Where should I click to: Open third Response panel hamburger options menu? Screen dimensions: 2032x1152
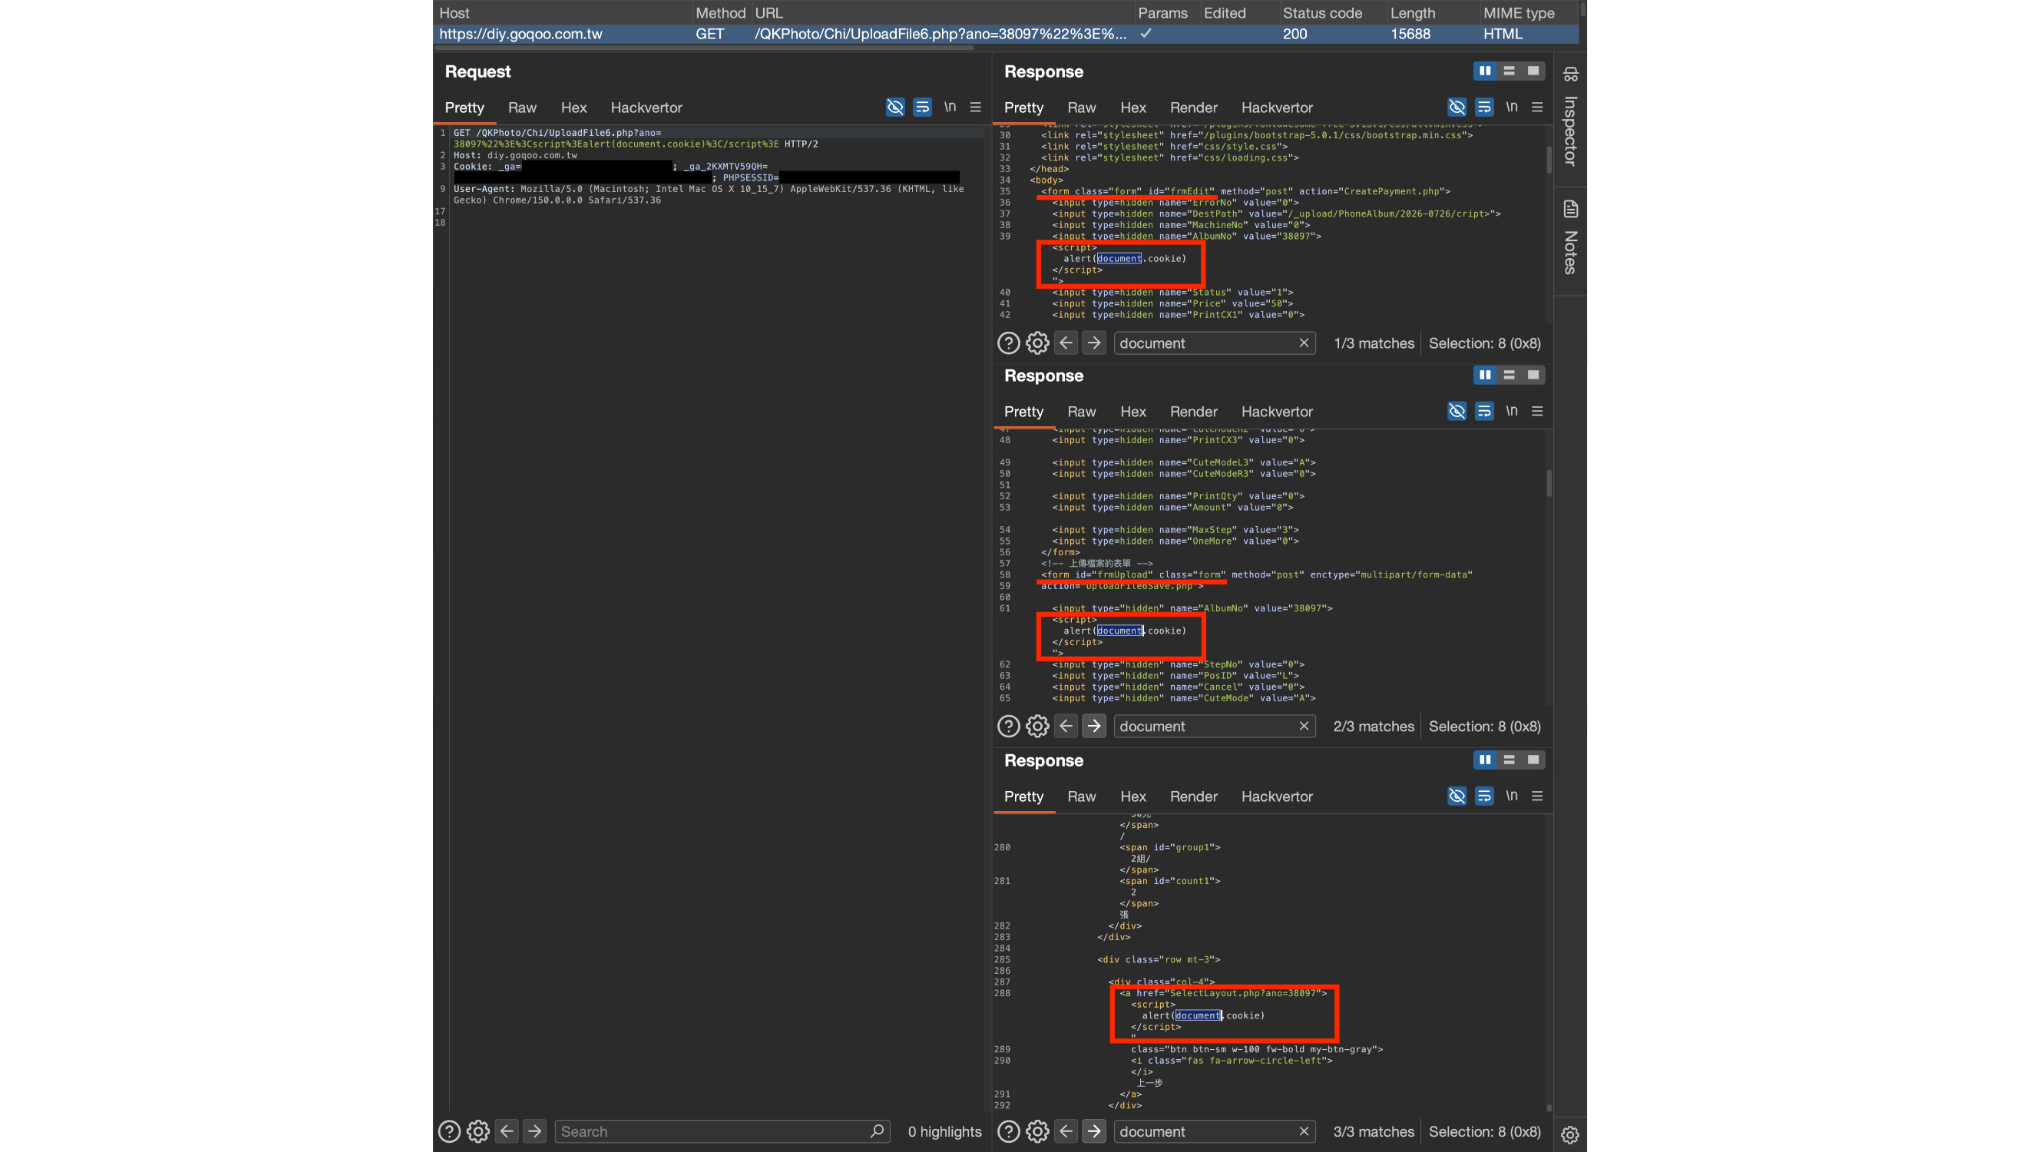pos(1537,796)
